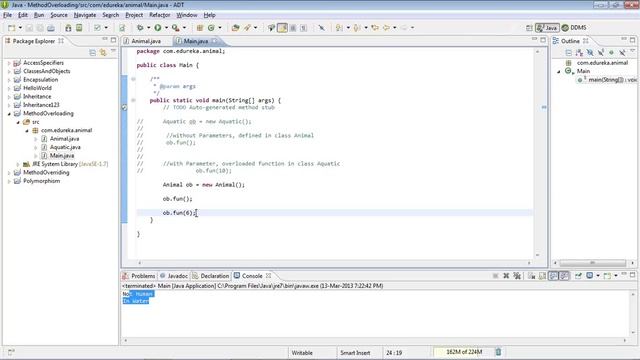640x360 pixels.
Task: Expand the Polymorphism project
Action: 9,181
